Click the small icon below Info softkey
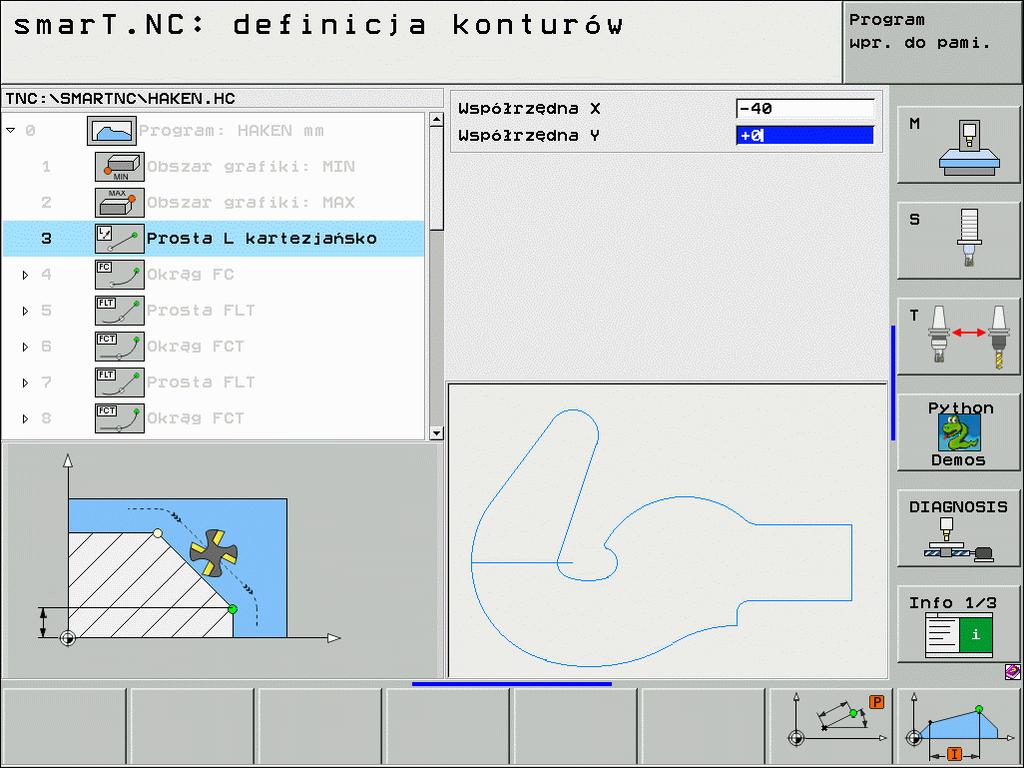The width and height of the screenshot is (1024, 768). coord(1012,671)
